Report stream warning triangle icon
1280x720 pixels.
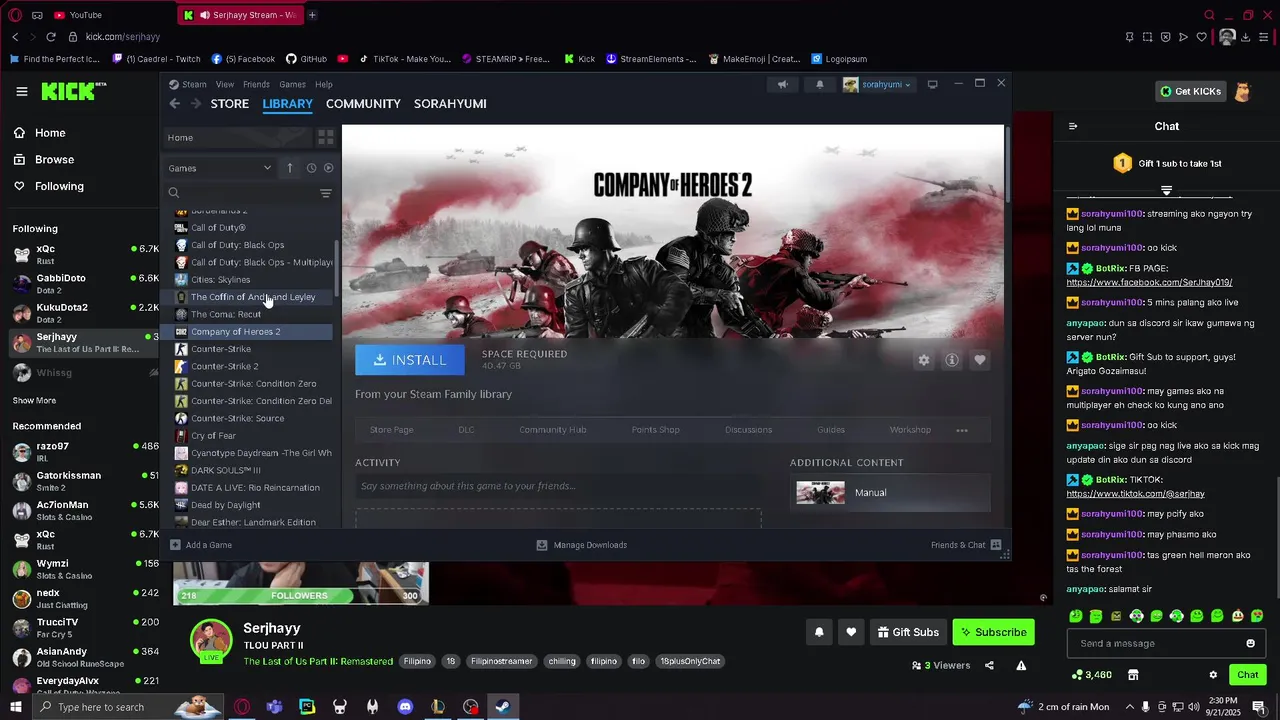click(x=1021, y=665)
